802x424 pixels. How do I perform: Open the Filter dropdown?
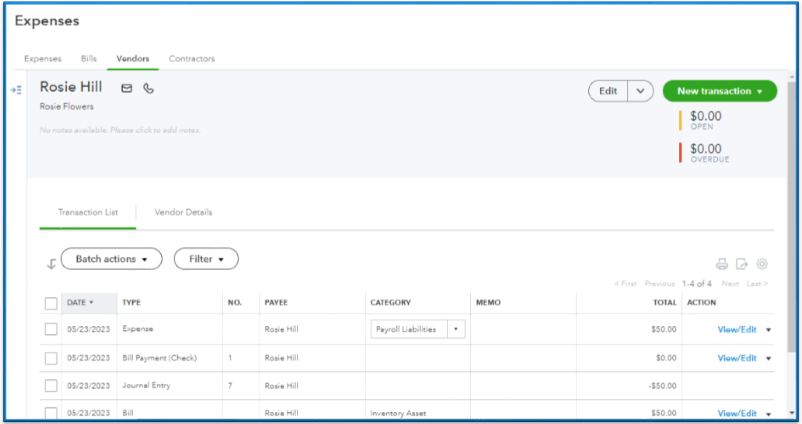[x=206, y=259]
